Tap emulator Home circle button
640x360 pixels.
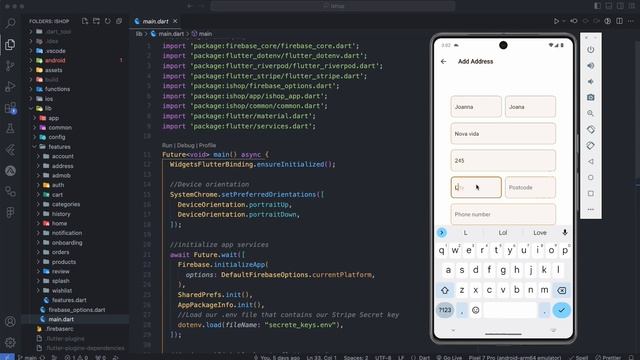click(x=591, y=178)
